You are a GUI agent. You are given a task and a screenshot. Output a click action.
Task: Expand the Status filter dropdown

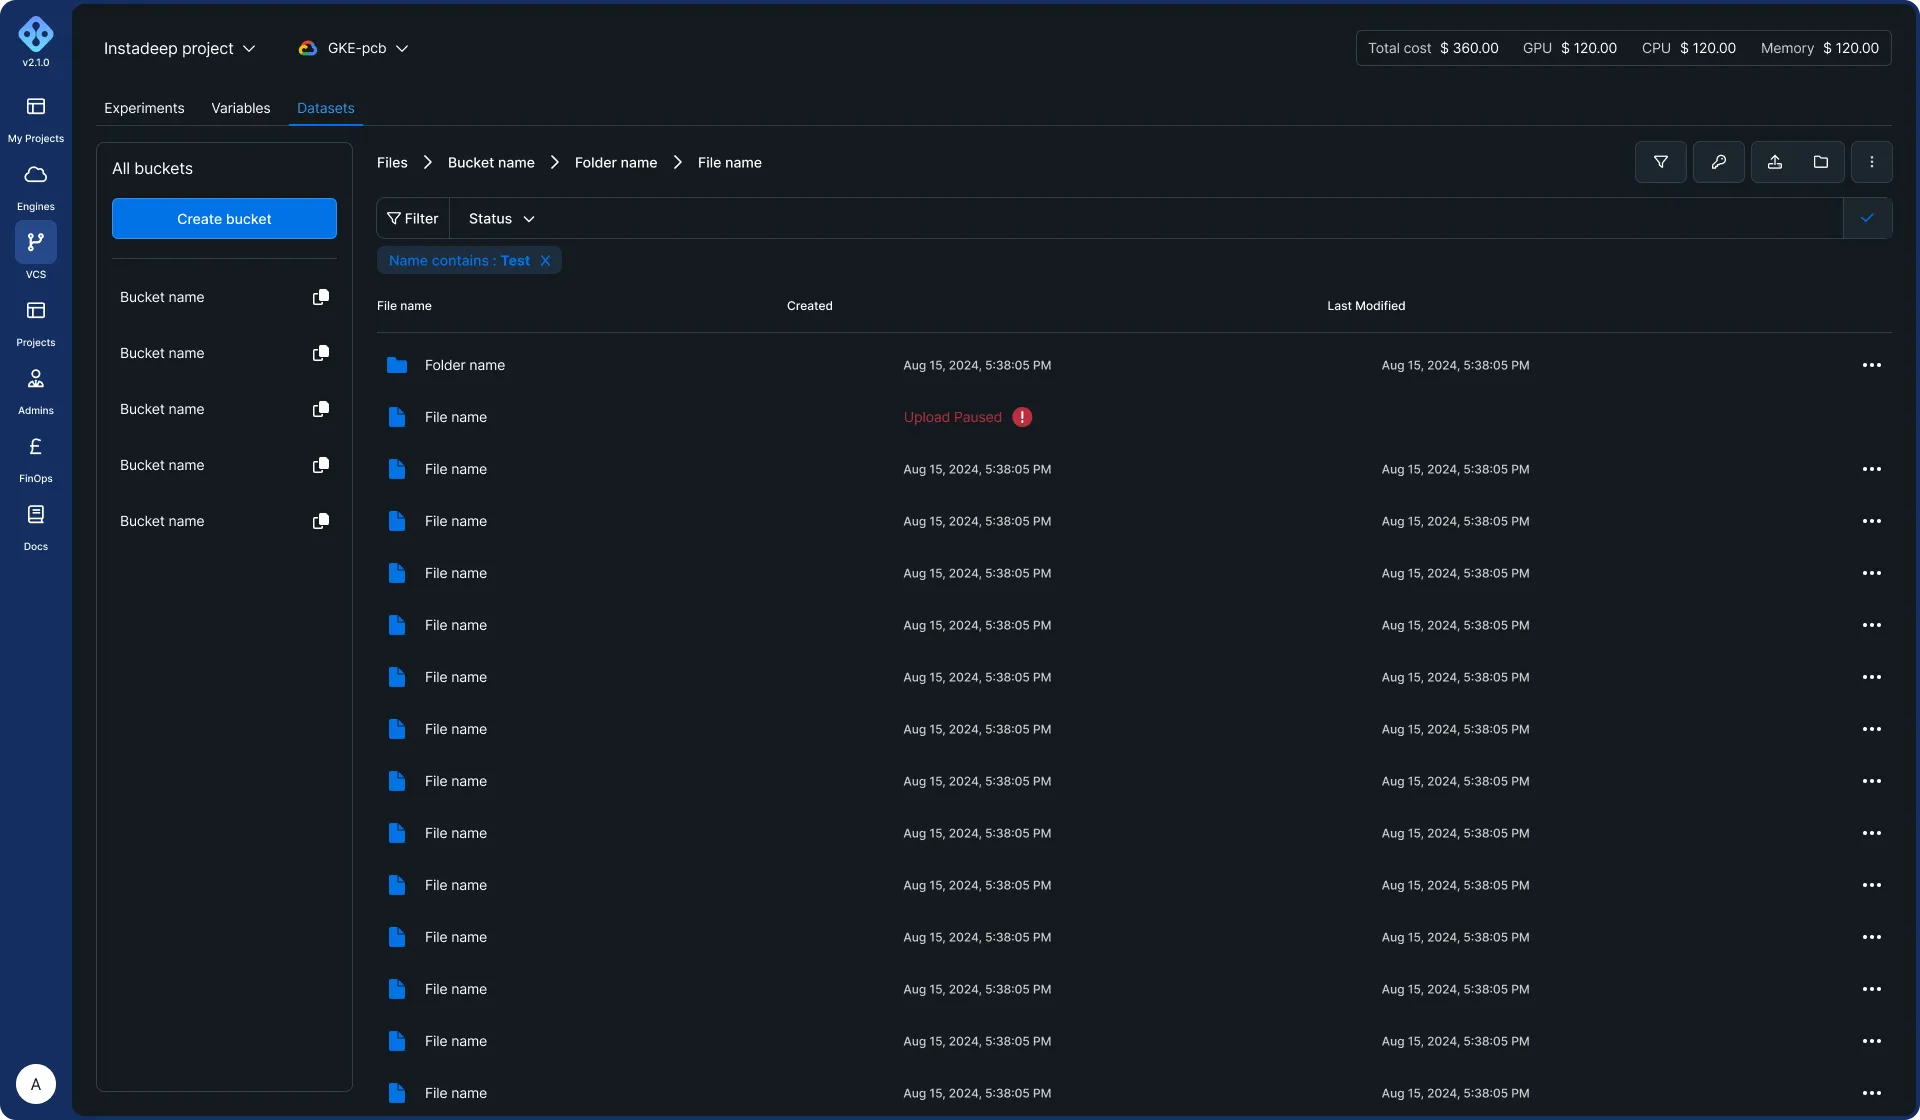click(502, 218)
